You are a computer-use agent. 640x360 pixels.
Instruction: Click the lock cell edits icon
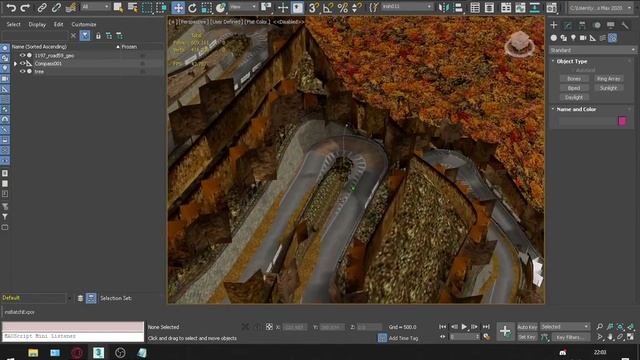[x=98, y=36]
